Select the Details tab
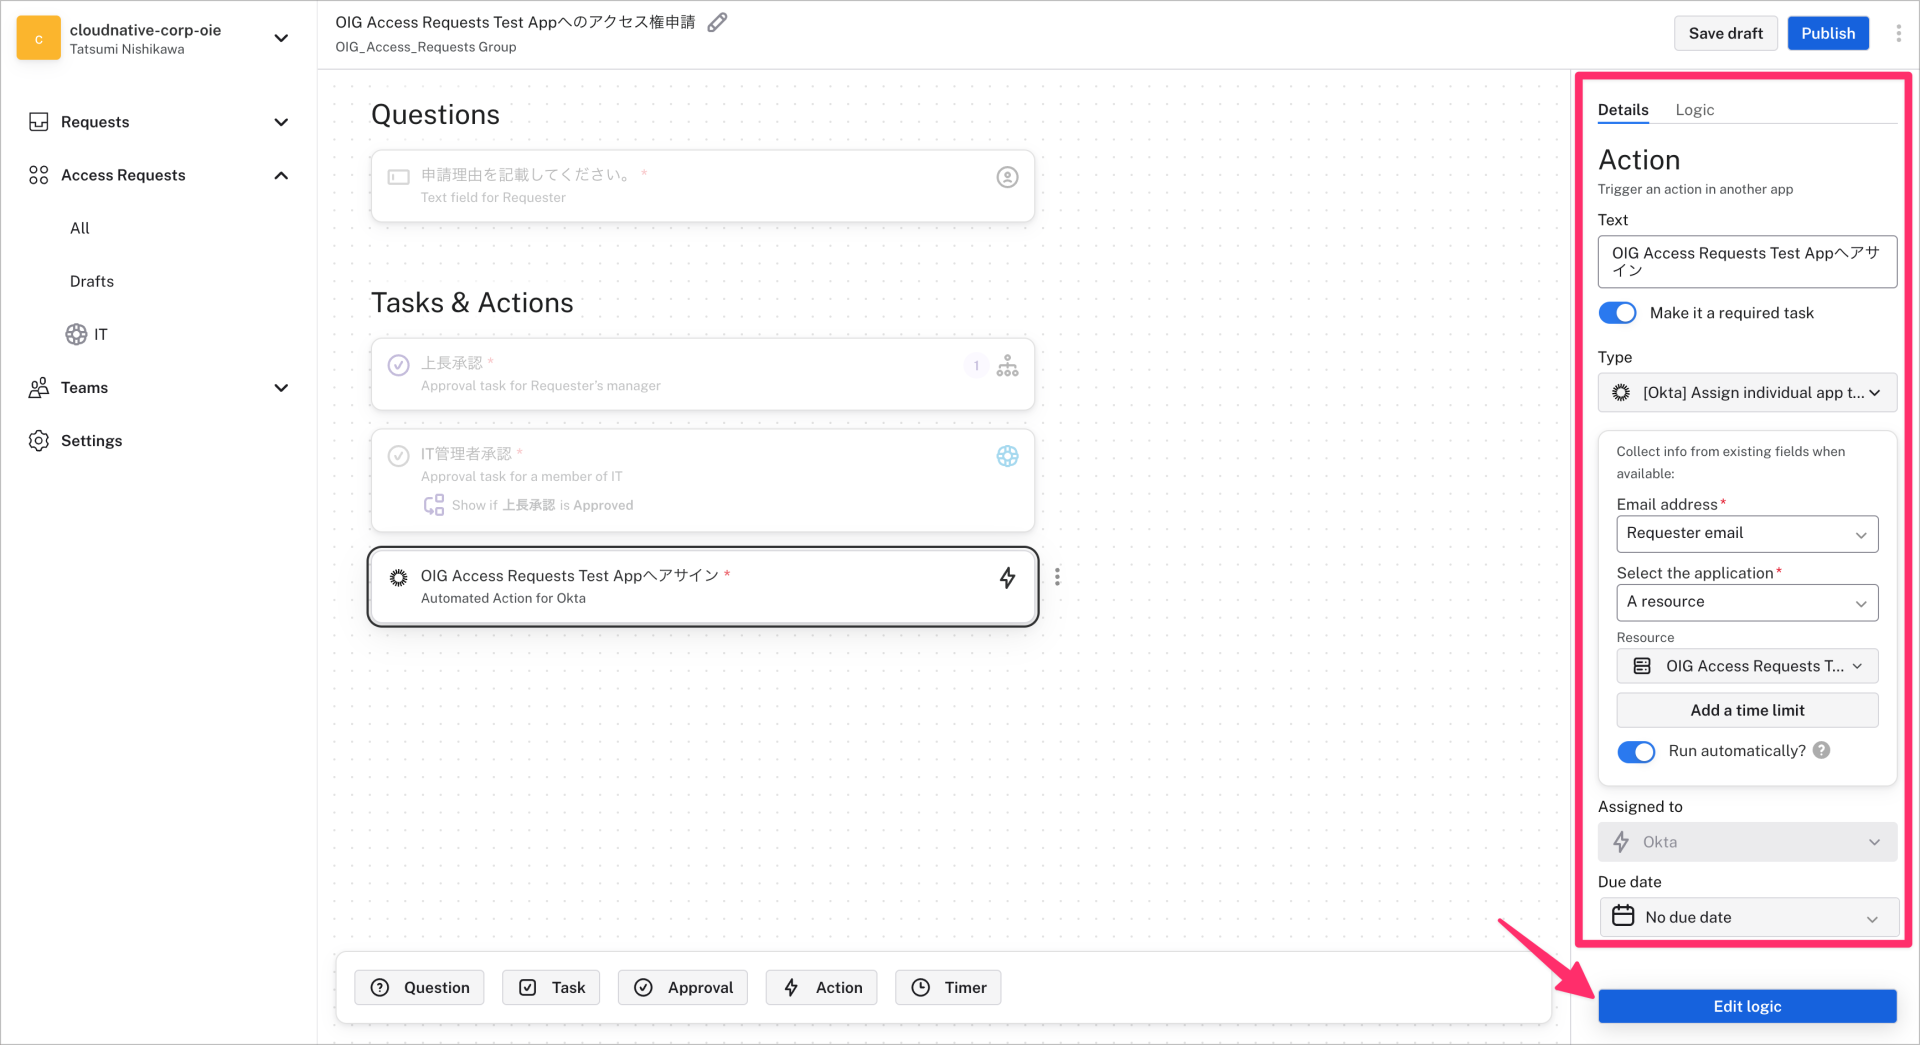This screenshot has width=1920, height=1045. [x=1622, y=110]
